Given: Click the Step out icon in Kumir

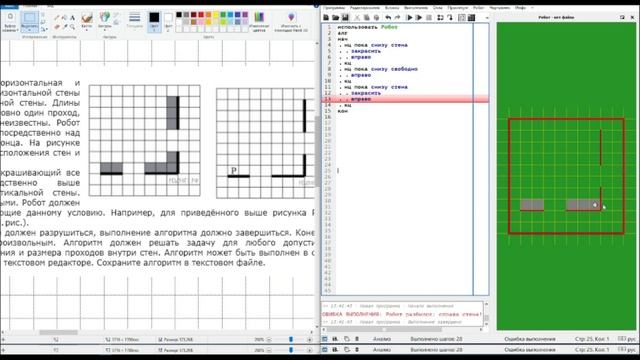Looking at the screenshot, I should (x=450, y=18).
